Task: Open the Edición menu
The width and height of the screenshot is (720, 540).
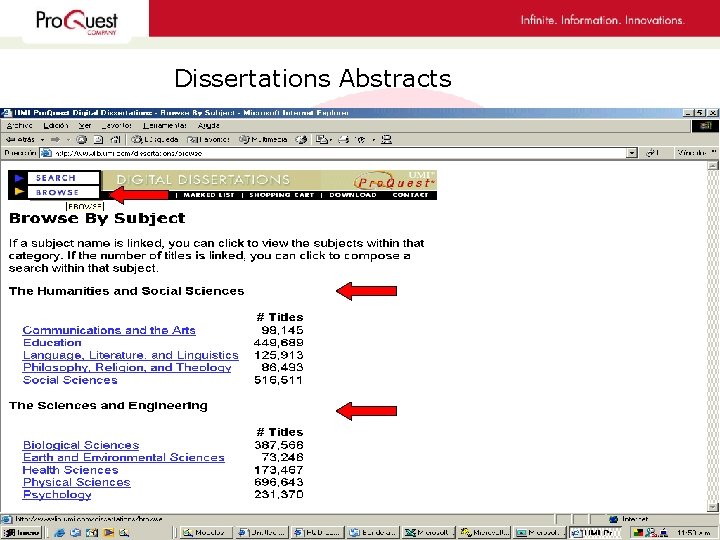Action: tap(56, 125)
